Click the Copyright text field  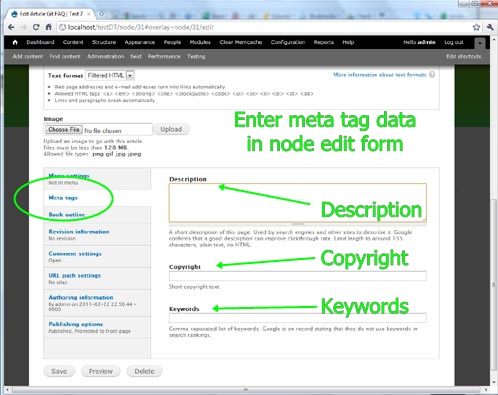click(x=298, y=276)
